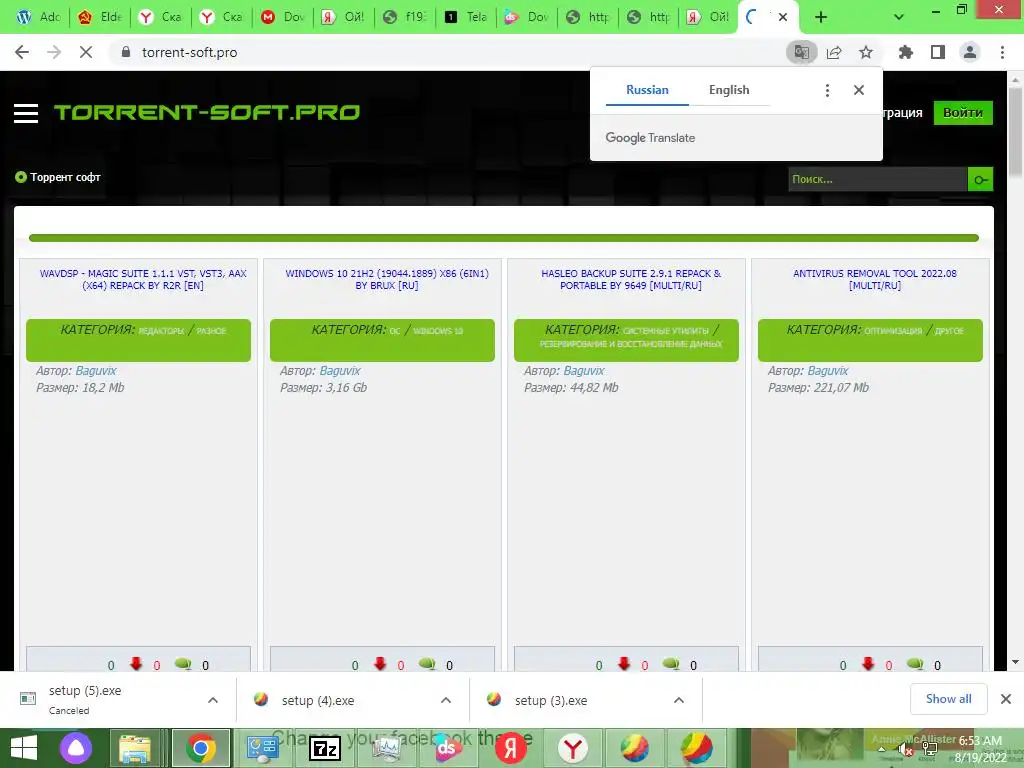Viewport: 1024px width, 768px height.
Task: Open the Chrome three-dot menu
Action: (1002, 52)
